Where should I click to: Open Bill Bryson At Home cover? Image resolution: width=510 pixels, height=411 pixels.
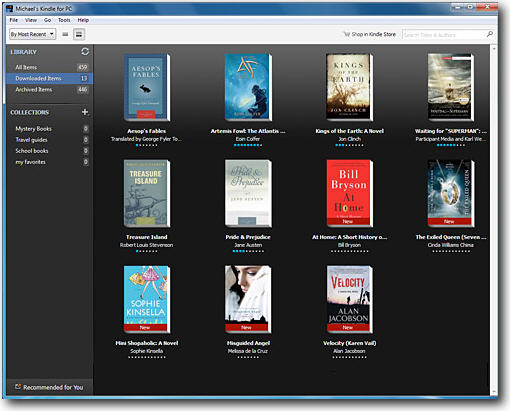(x=349, y=193)
